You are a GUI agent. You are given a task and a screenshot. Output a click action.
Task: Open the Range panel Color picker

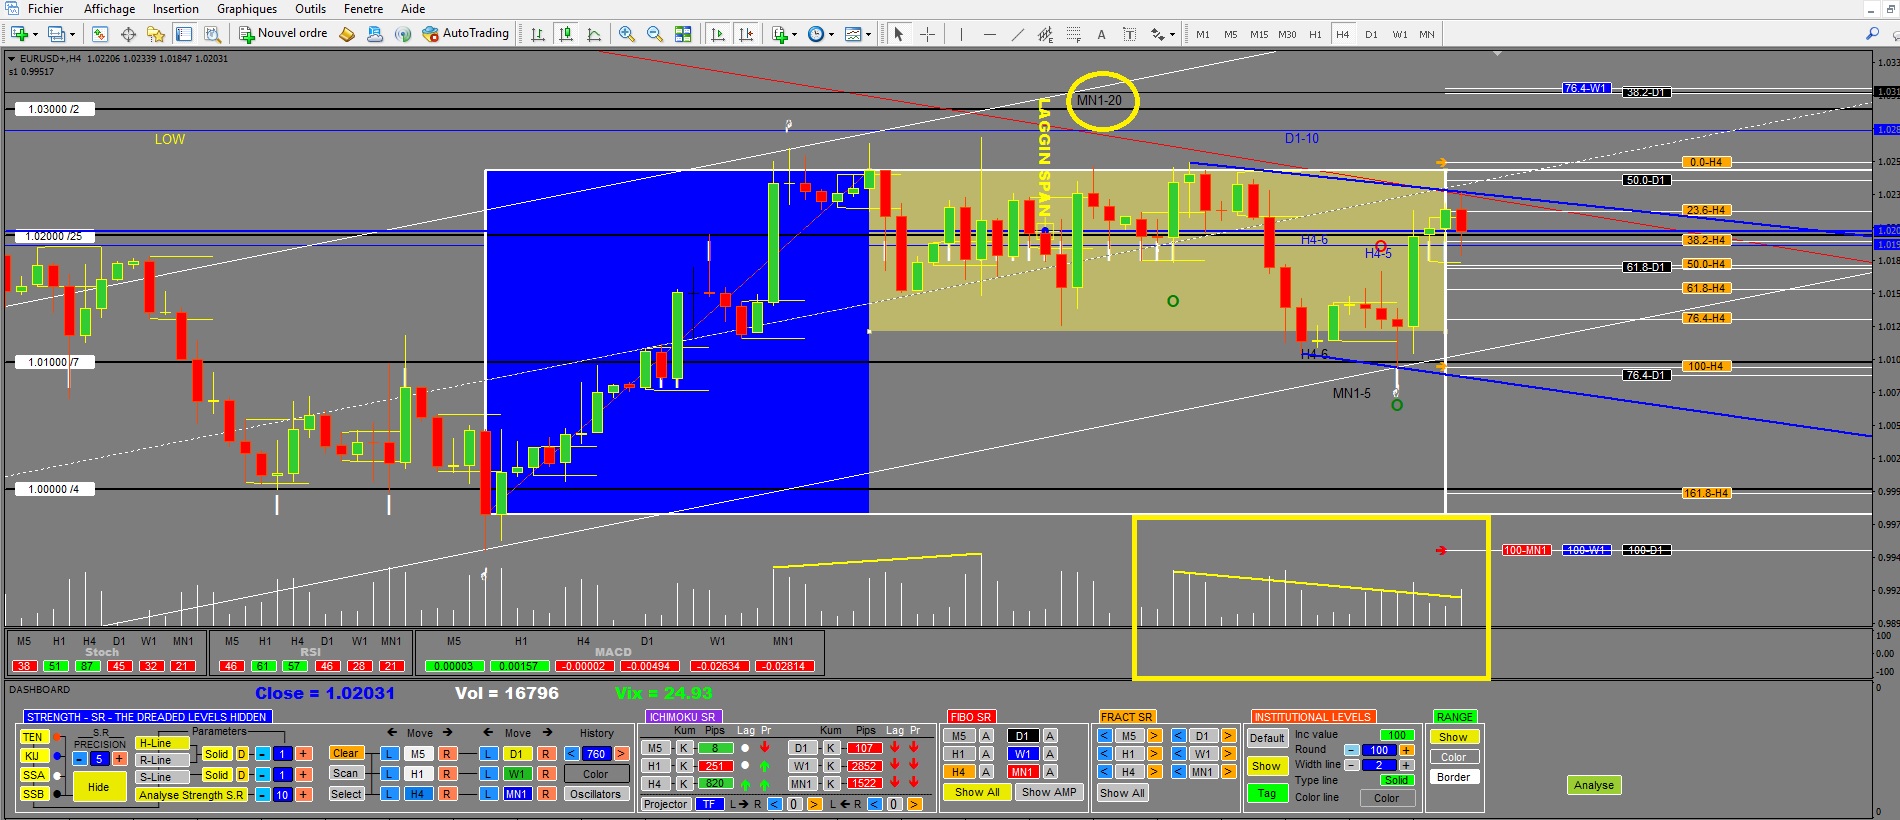click(1453, 757)
